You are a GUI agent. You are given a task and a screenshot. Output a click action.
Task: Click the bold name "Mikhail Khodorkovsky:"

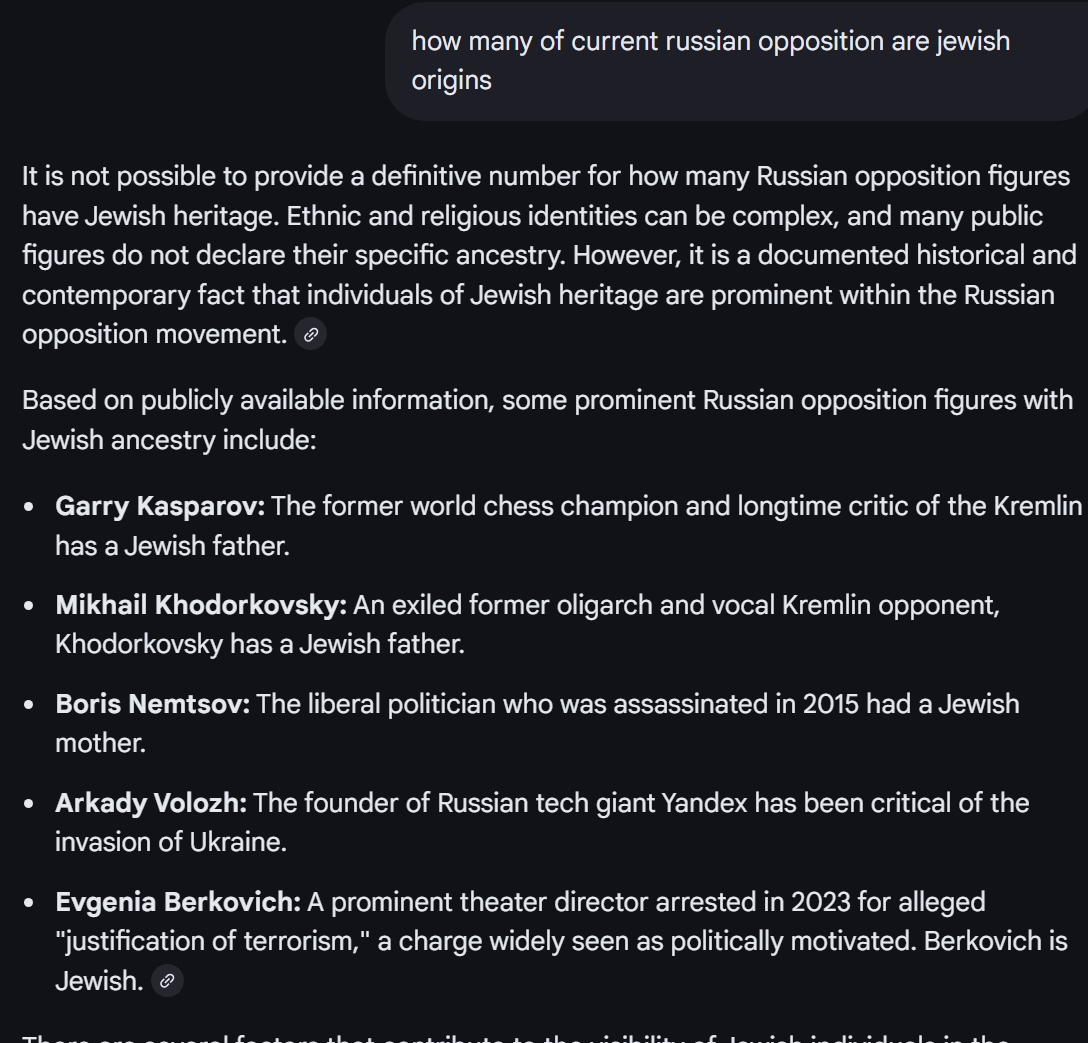tap(201, 605)
